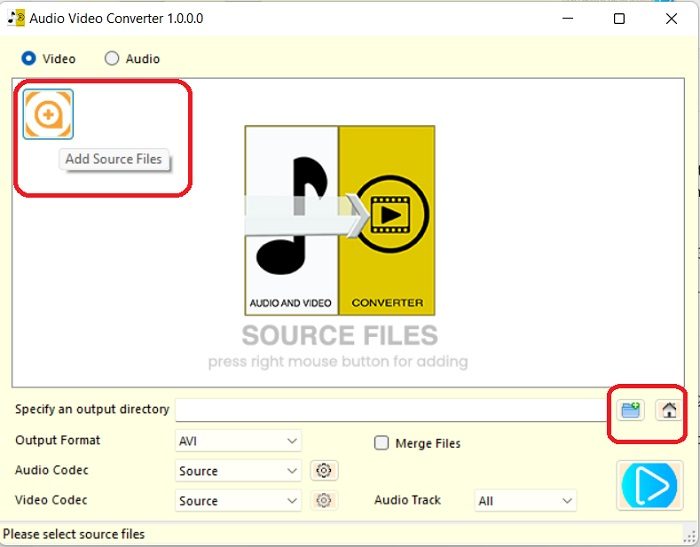Viewport: 700px width, 547px height.
Task: Start conversion with the play button
Action: click(650, 485)
